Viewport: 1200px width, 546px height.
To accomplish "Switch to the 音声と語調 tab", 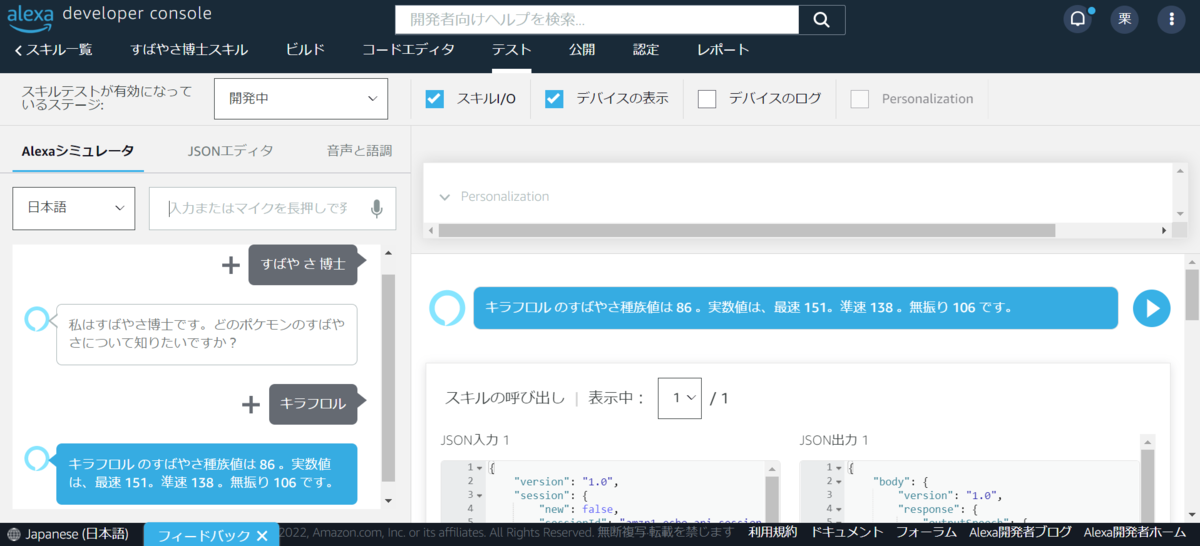I will (359, 151).
